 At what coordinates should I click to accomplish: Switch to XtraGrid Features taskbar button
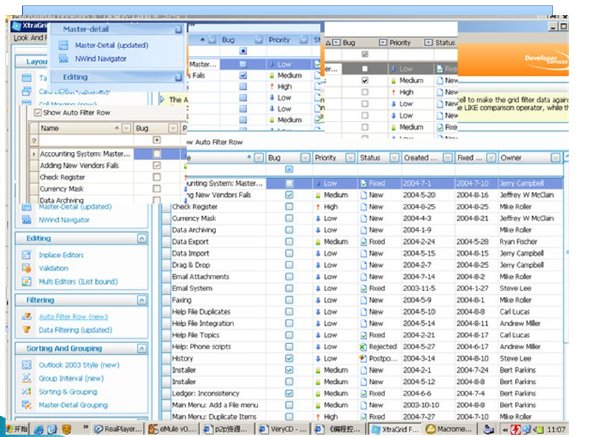point(395,429)
